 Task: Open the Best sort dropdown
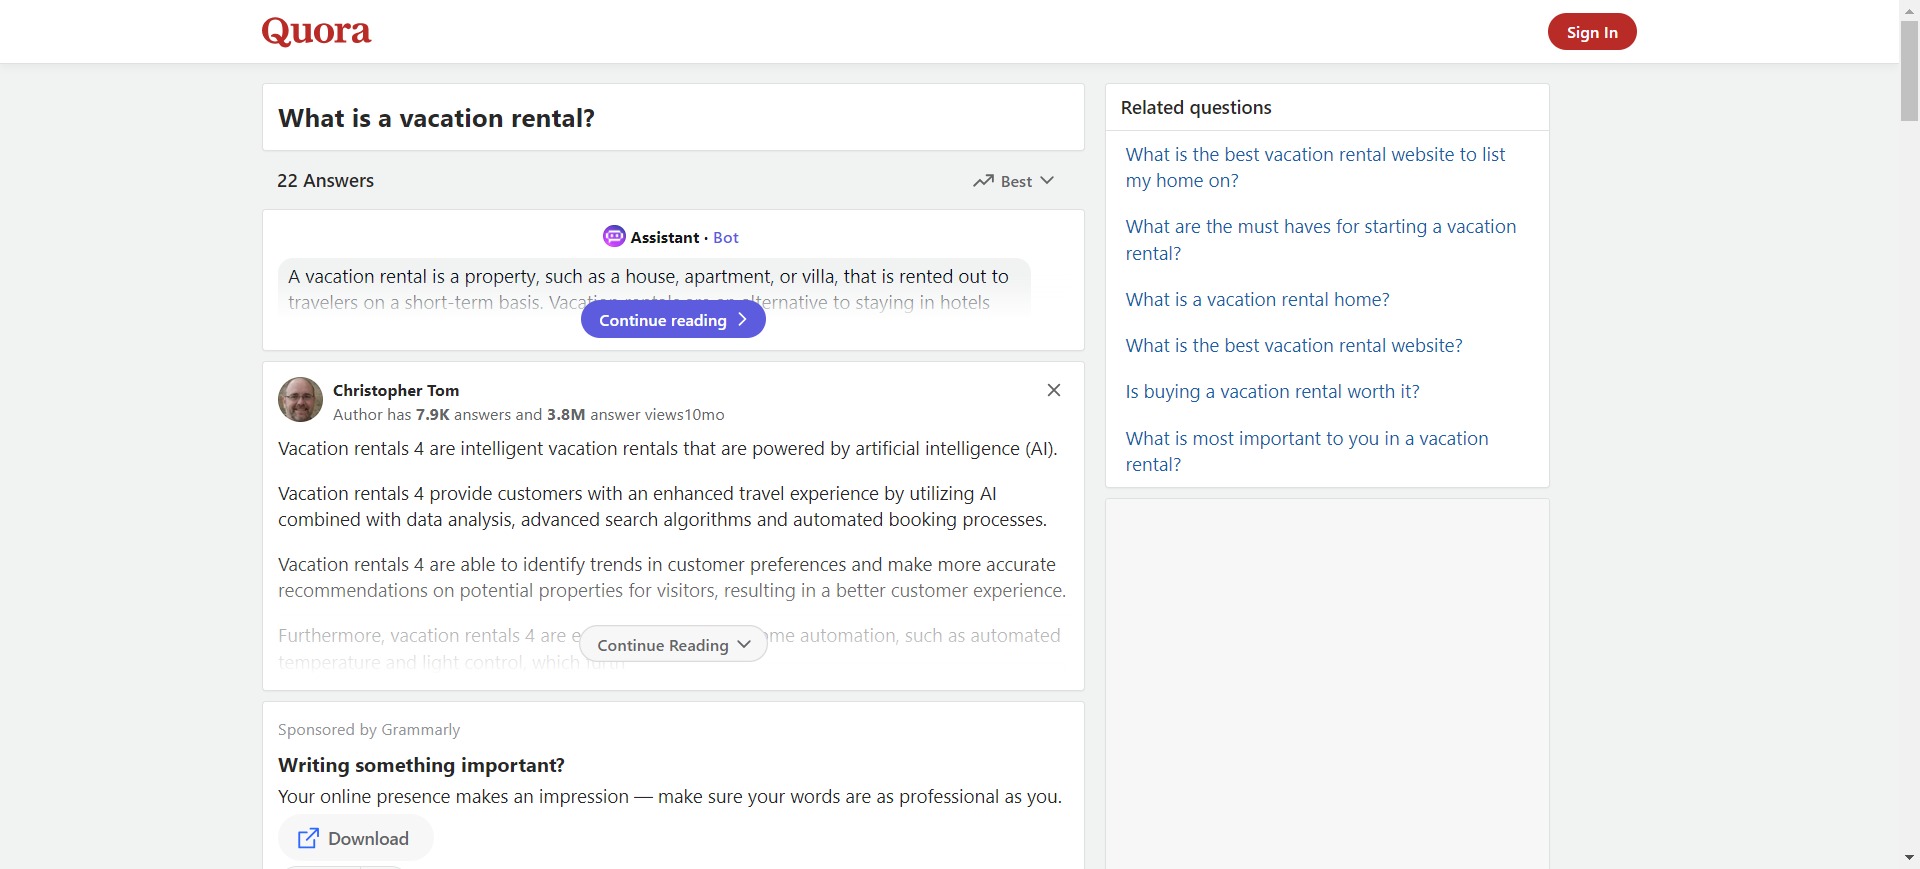1014,181
